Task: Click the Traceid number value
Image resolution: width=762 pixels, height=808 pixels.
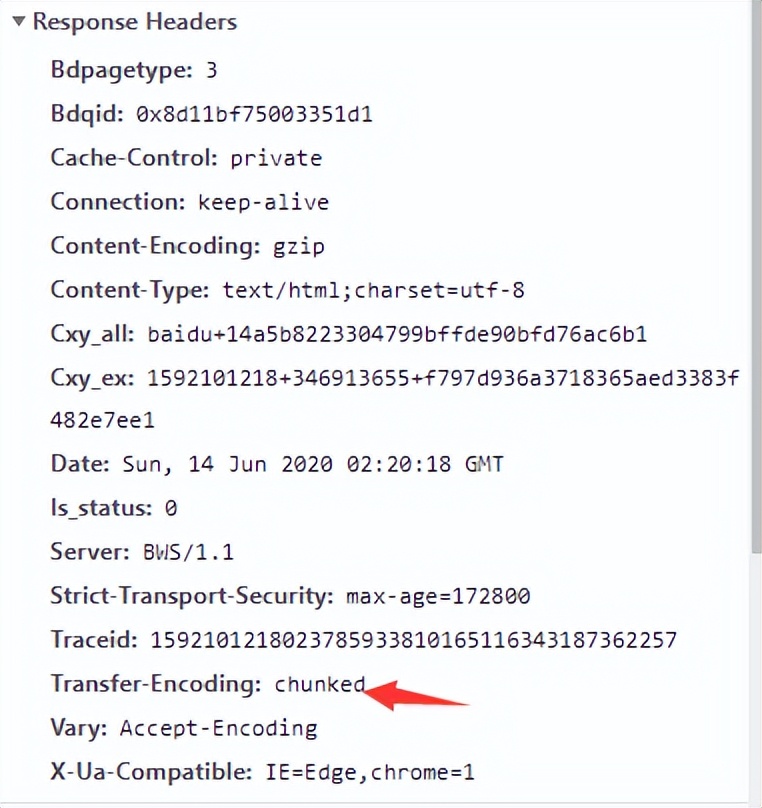Action: pyautogui.click(x=413, y=640)
